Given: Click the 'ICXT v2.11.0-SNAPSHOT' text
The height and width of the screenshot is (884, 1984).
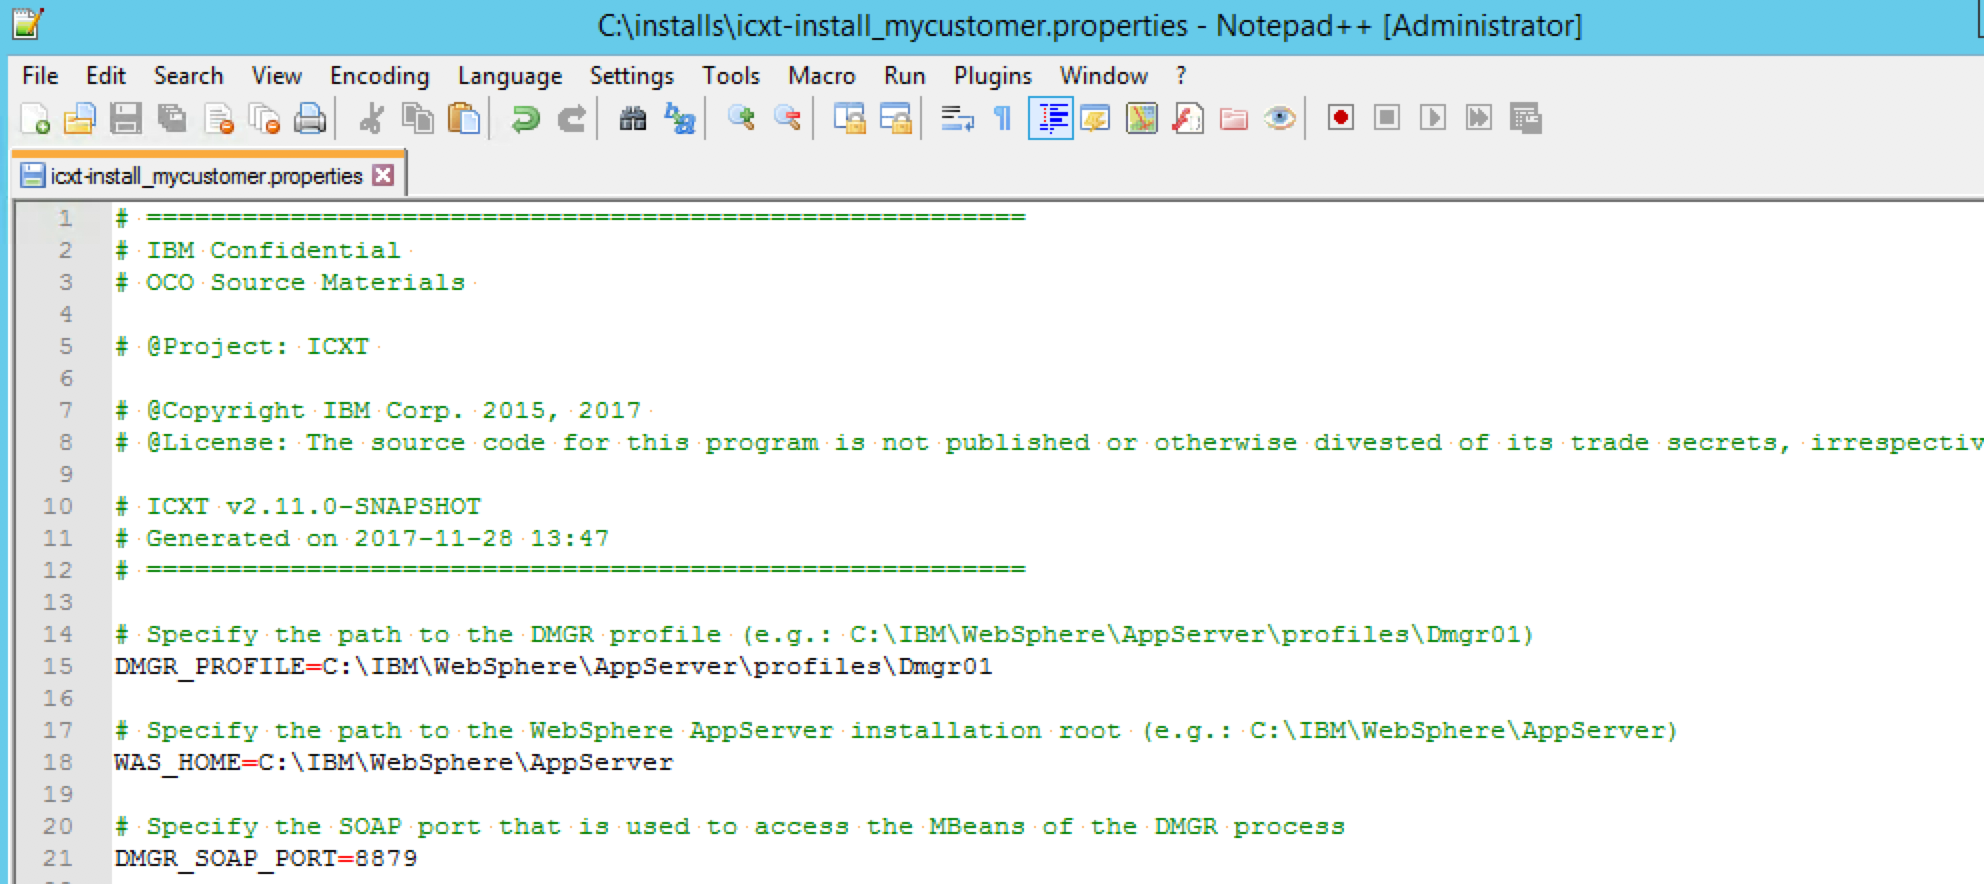Looking at the screenshot, I should coord(314,506).
